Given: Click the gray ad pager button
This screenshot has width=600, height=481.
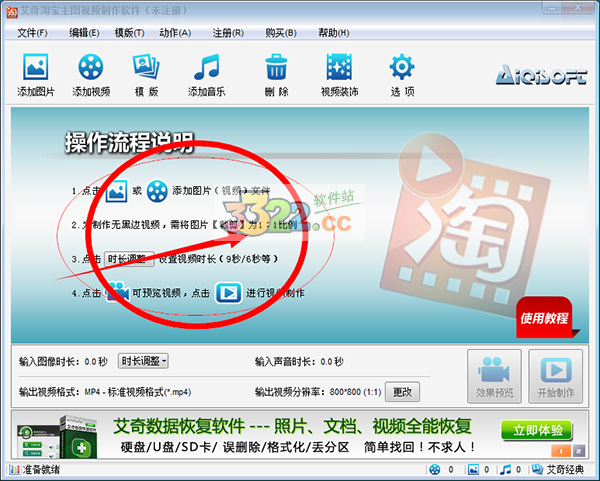Looking at the screenshot, I should click(x=579, y=451).
